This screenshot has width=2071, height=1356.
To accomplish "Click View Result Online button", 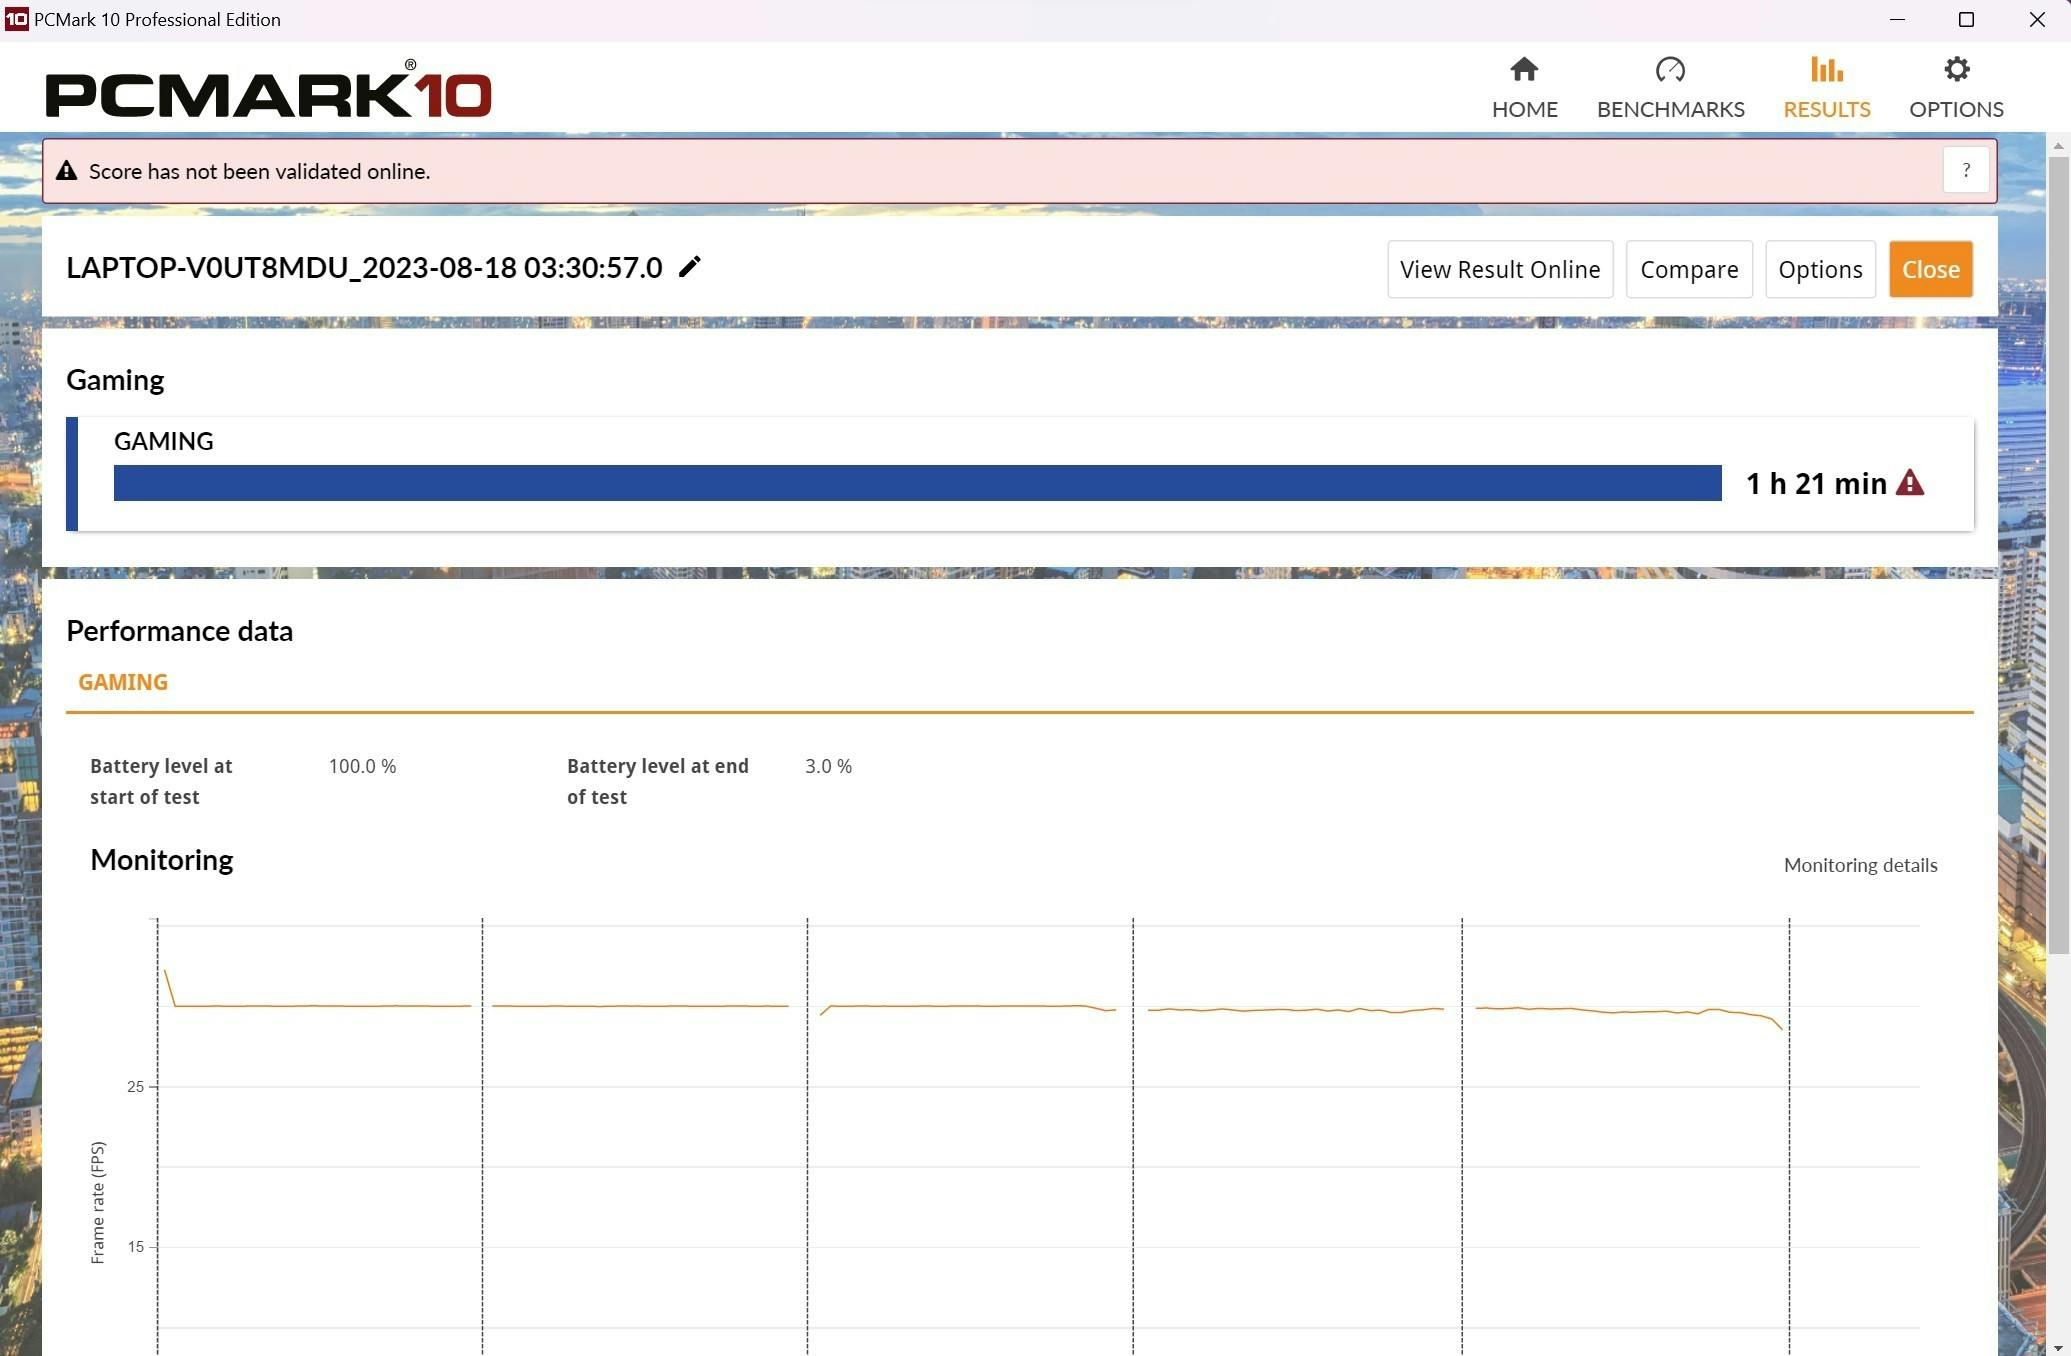I will click(x=1500, y=269).
